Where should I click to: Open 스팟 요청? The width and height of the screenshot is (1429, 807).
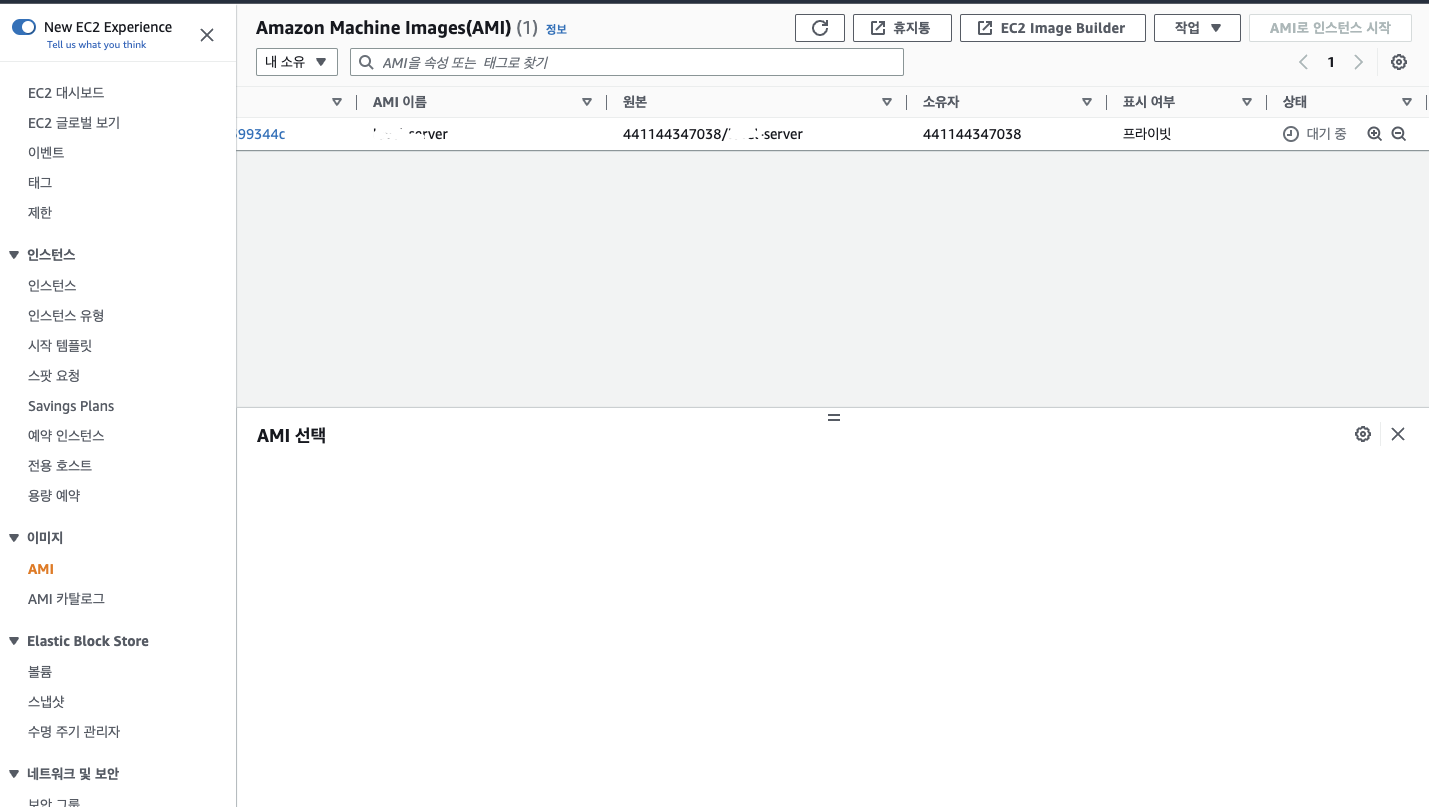click(54, 376)
